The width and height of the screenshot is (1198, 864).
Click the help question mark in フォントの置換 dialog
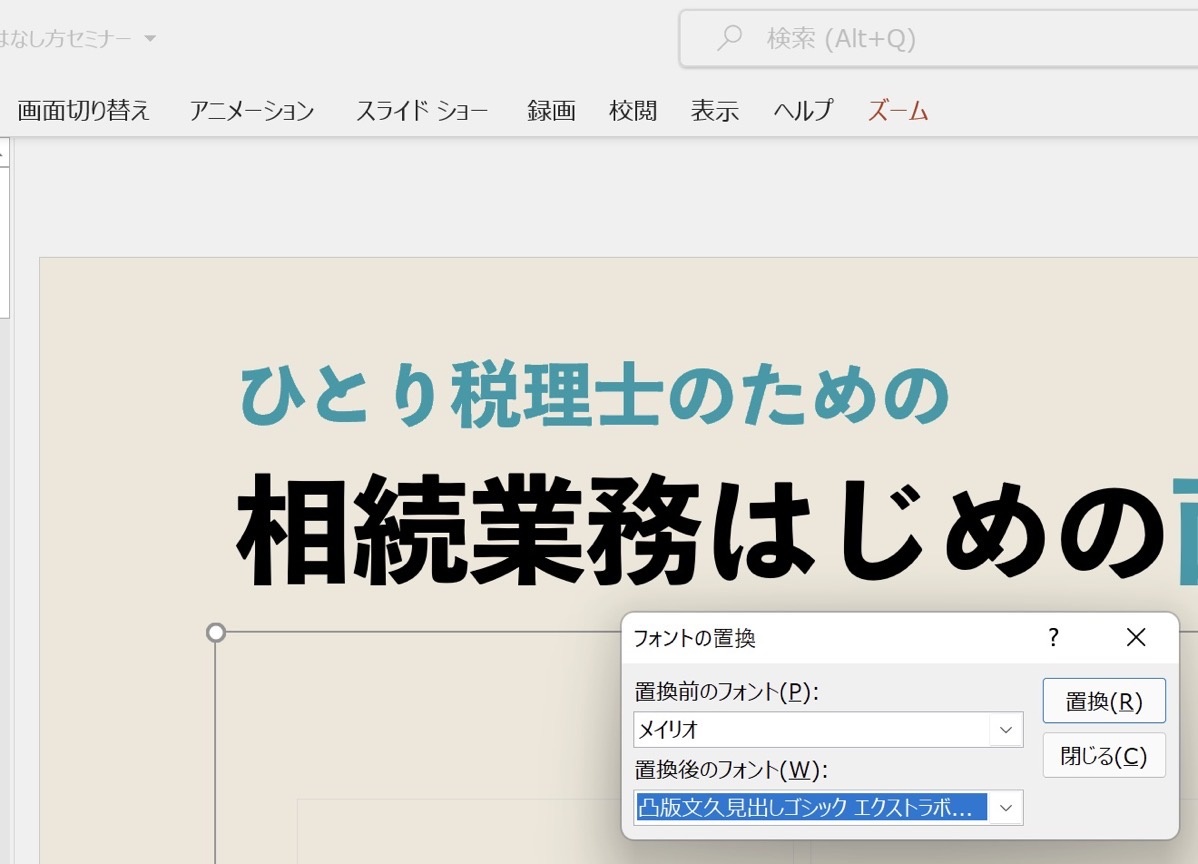(x=1054, y=637)
